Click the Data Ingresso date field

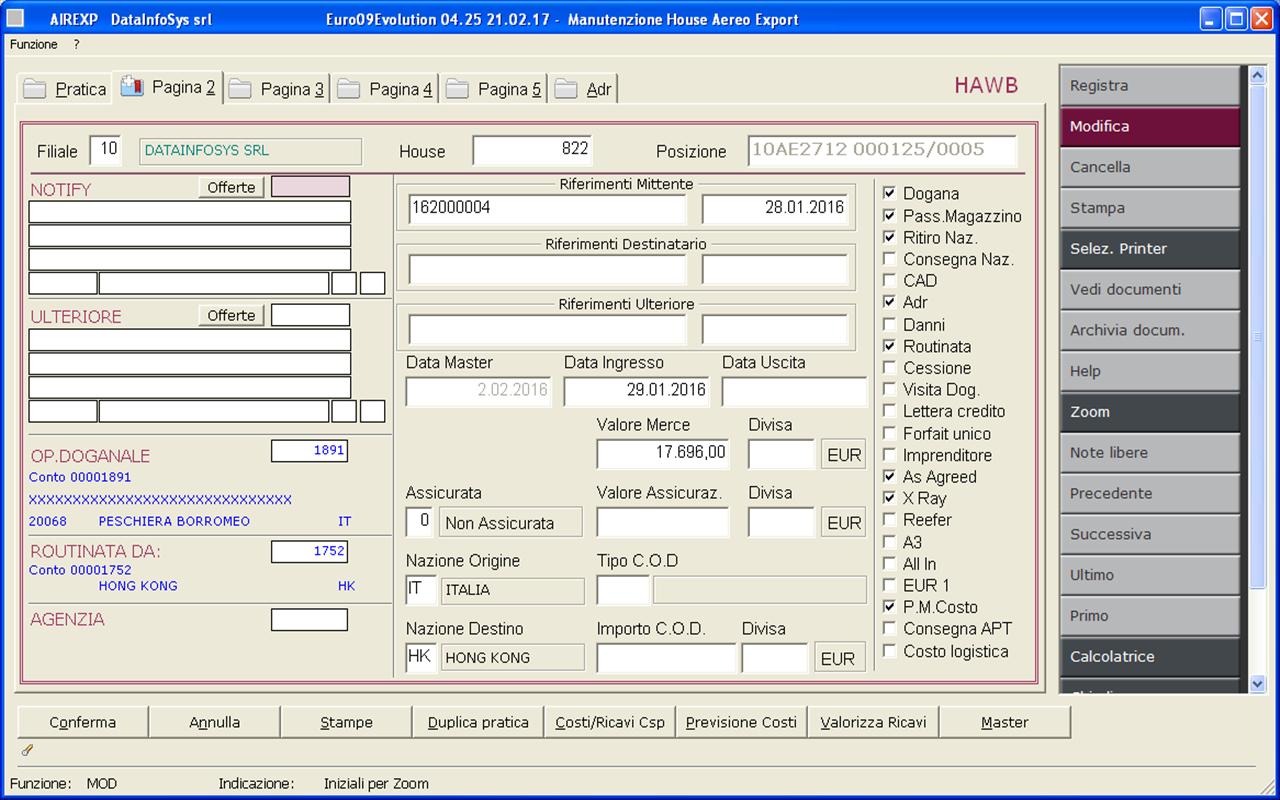coord(637,391)
